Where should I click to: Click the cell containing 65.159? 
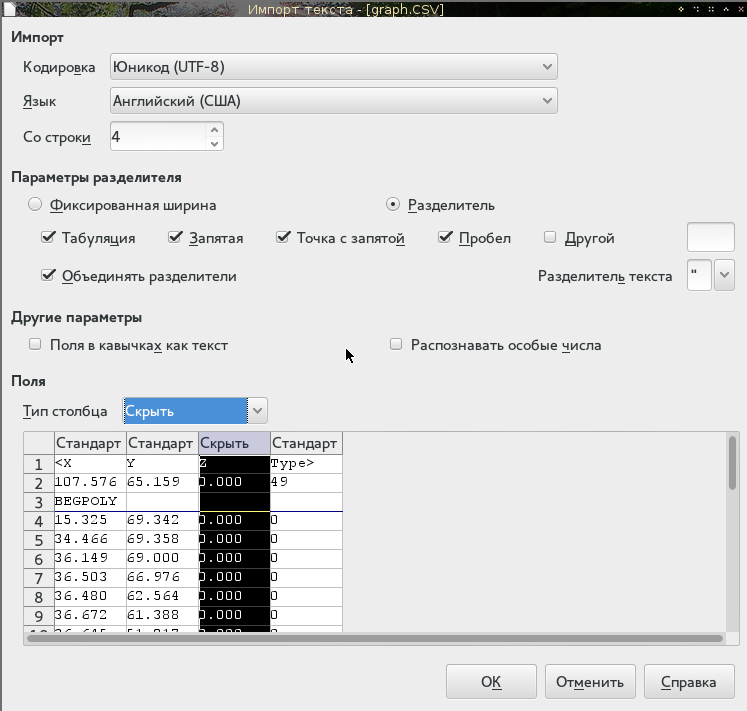[x=162, y=482]
